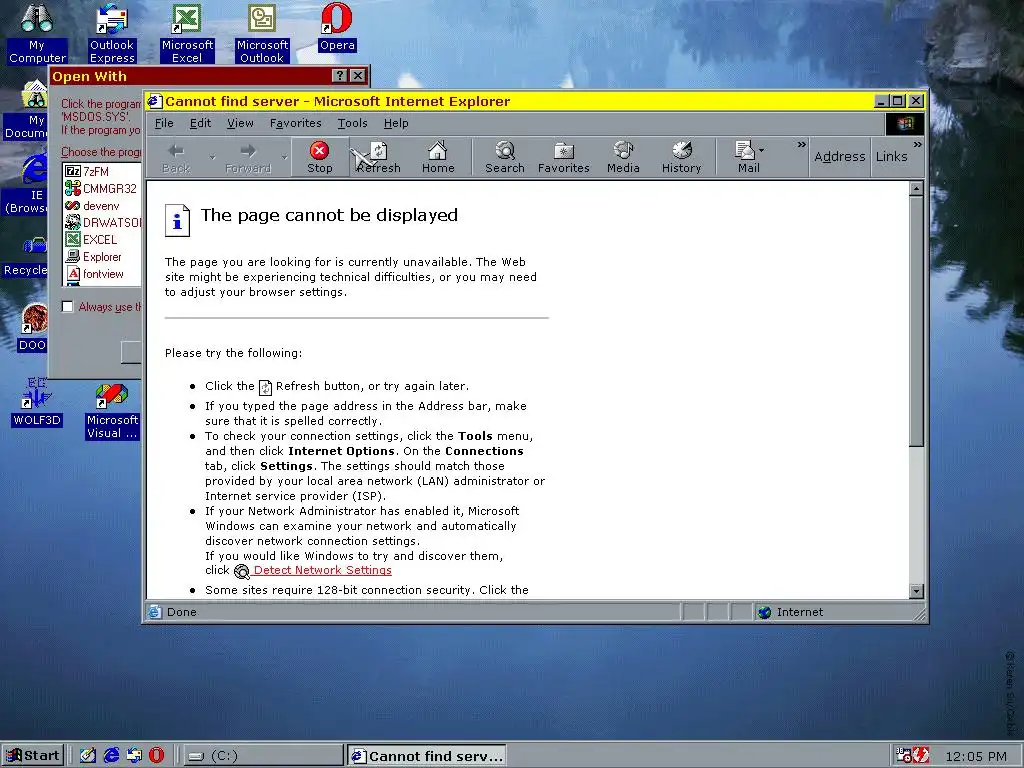
Task: Follow the Detect Network Settings link
Action: [323, 570]
